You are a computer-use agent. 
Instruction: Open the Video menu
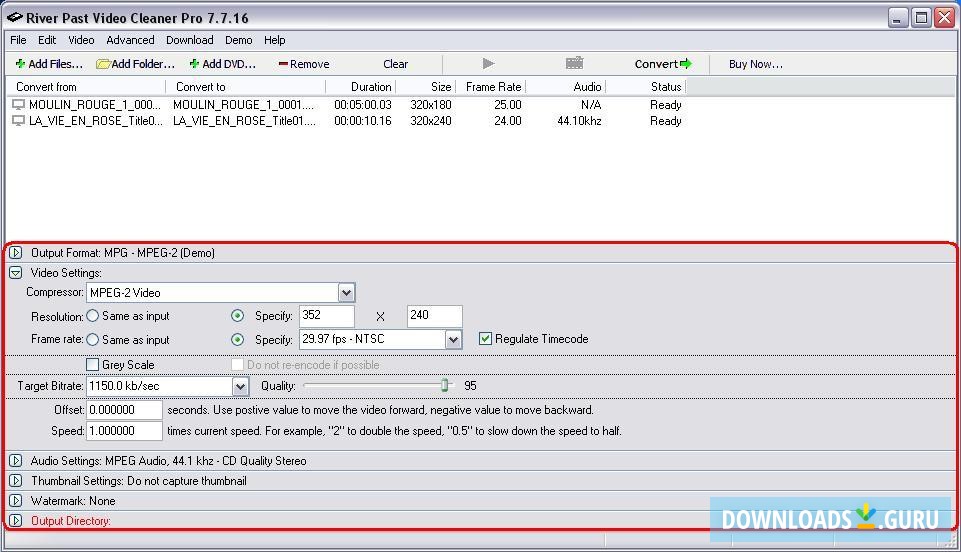click(x=81, y=40)
